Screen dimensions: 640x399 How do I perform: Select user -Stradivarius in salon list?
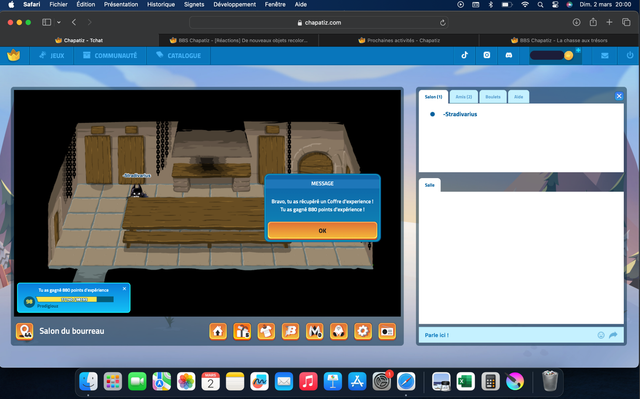tap(460, 114)
